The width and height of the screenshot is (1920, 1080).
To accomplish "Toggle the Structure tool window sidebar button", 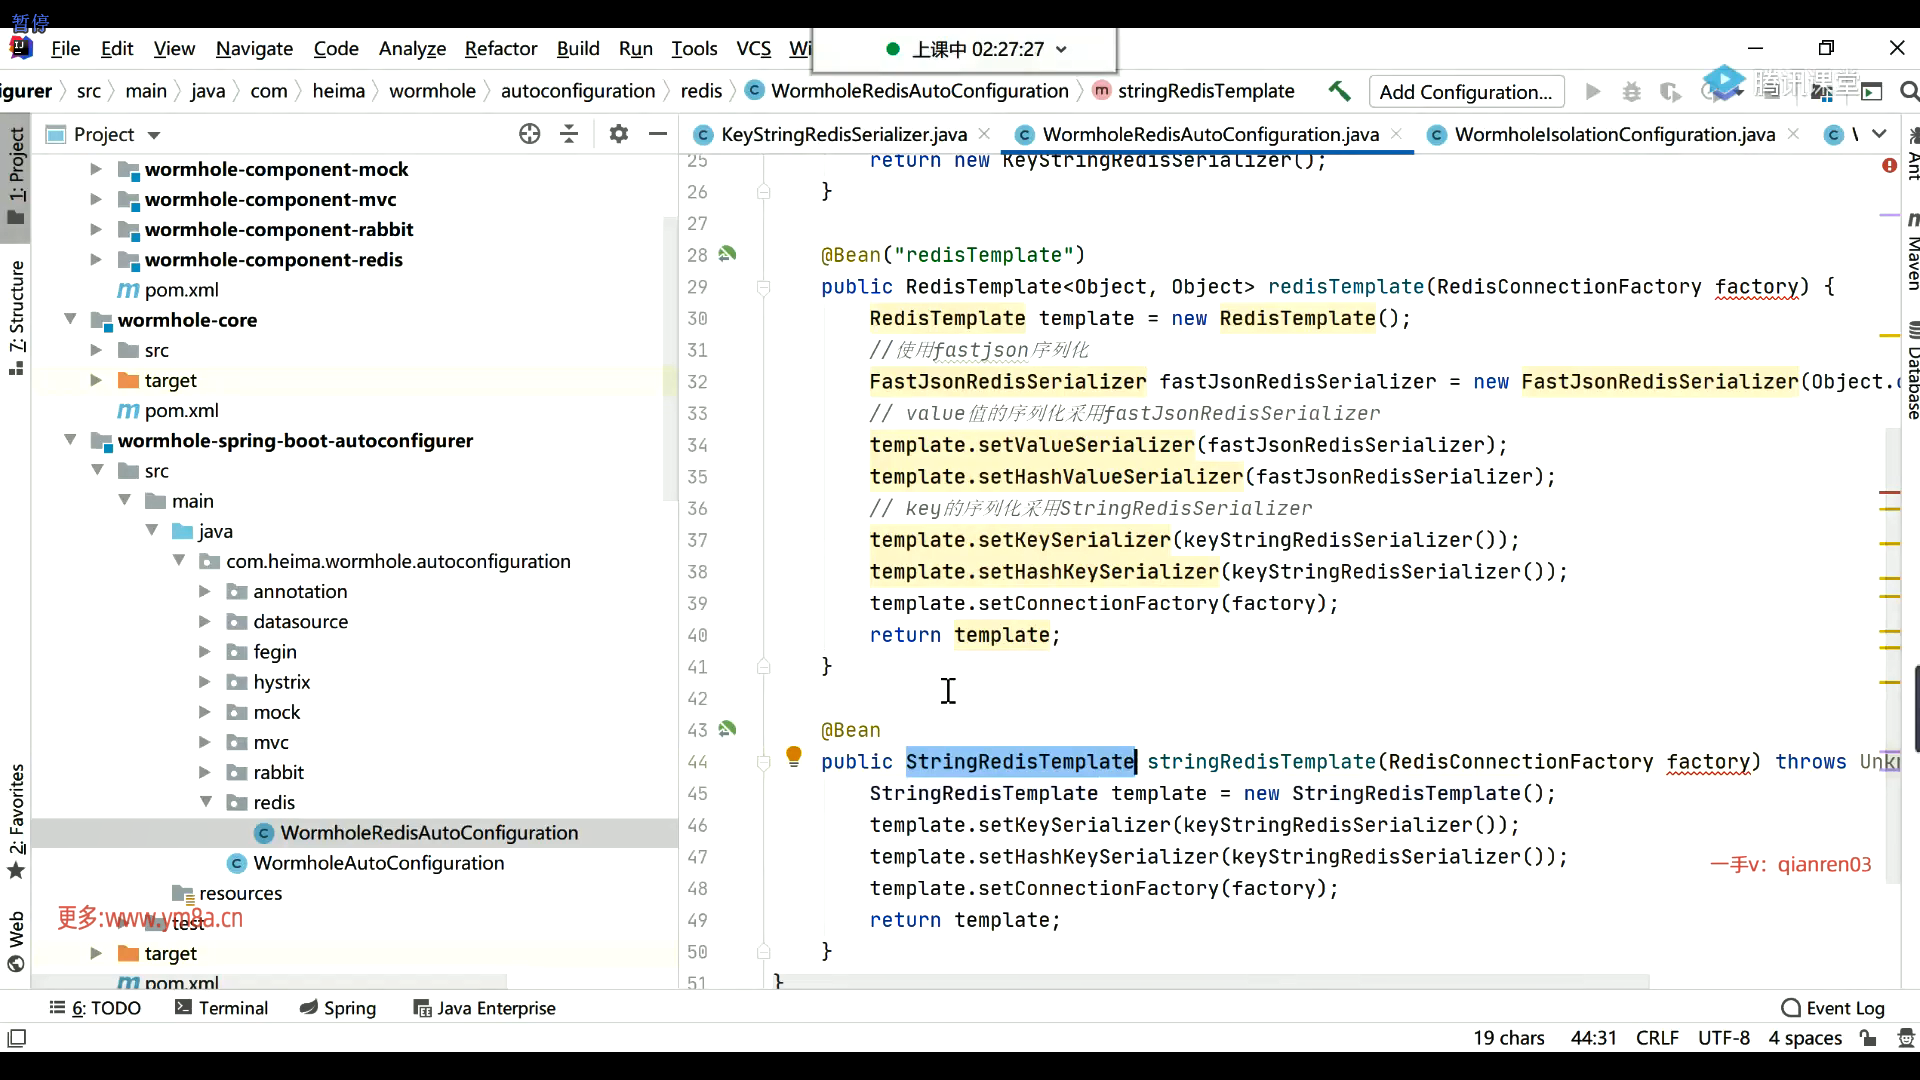I will pyautogui.click(x=16, y=315).
